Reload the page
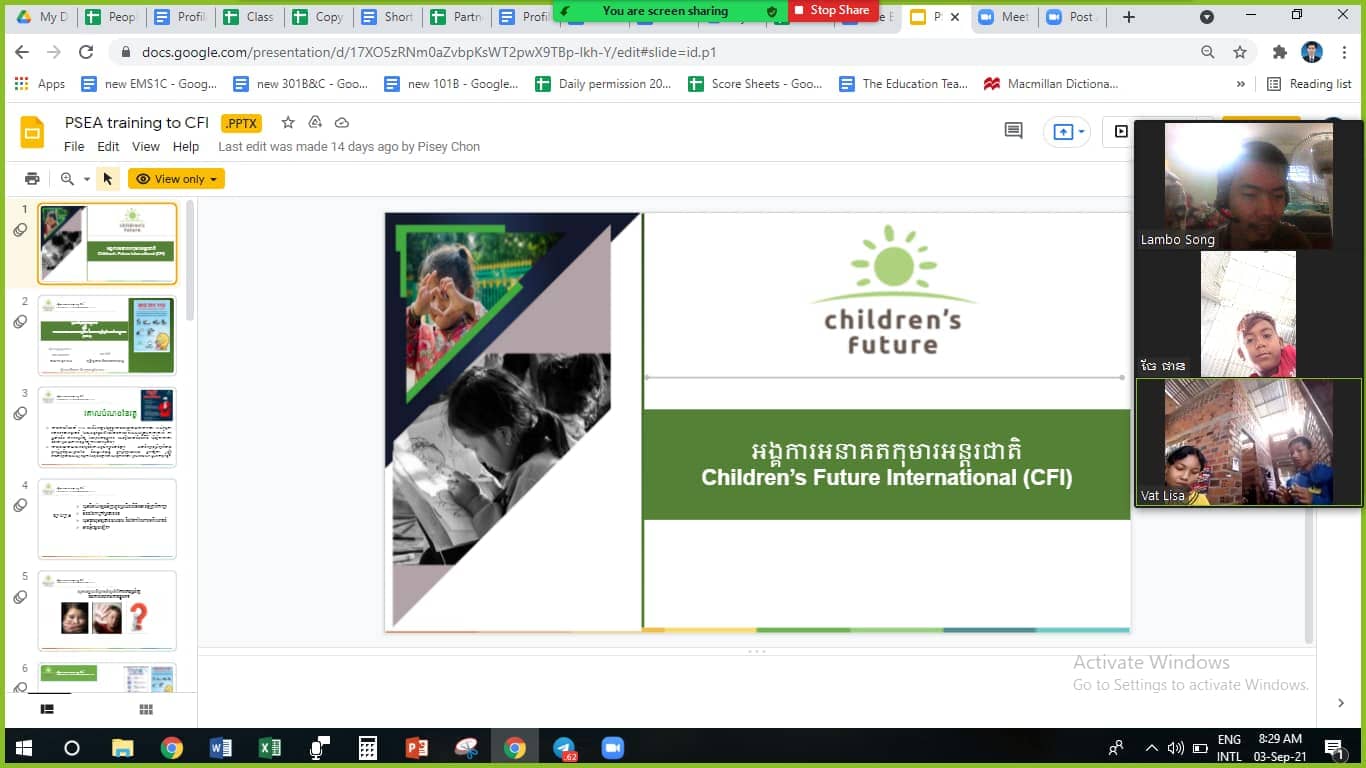1366x768 pixels. 86,52
